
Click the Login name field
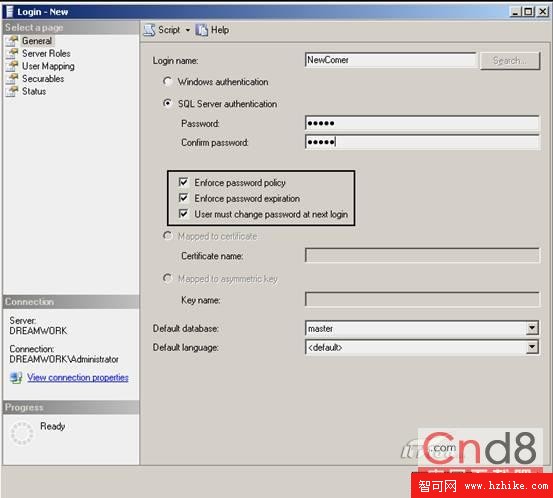tap(390, 60)
